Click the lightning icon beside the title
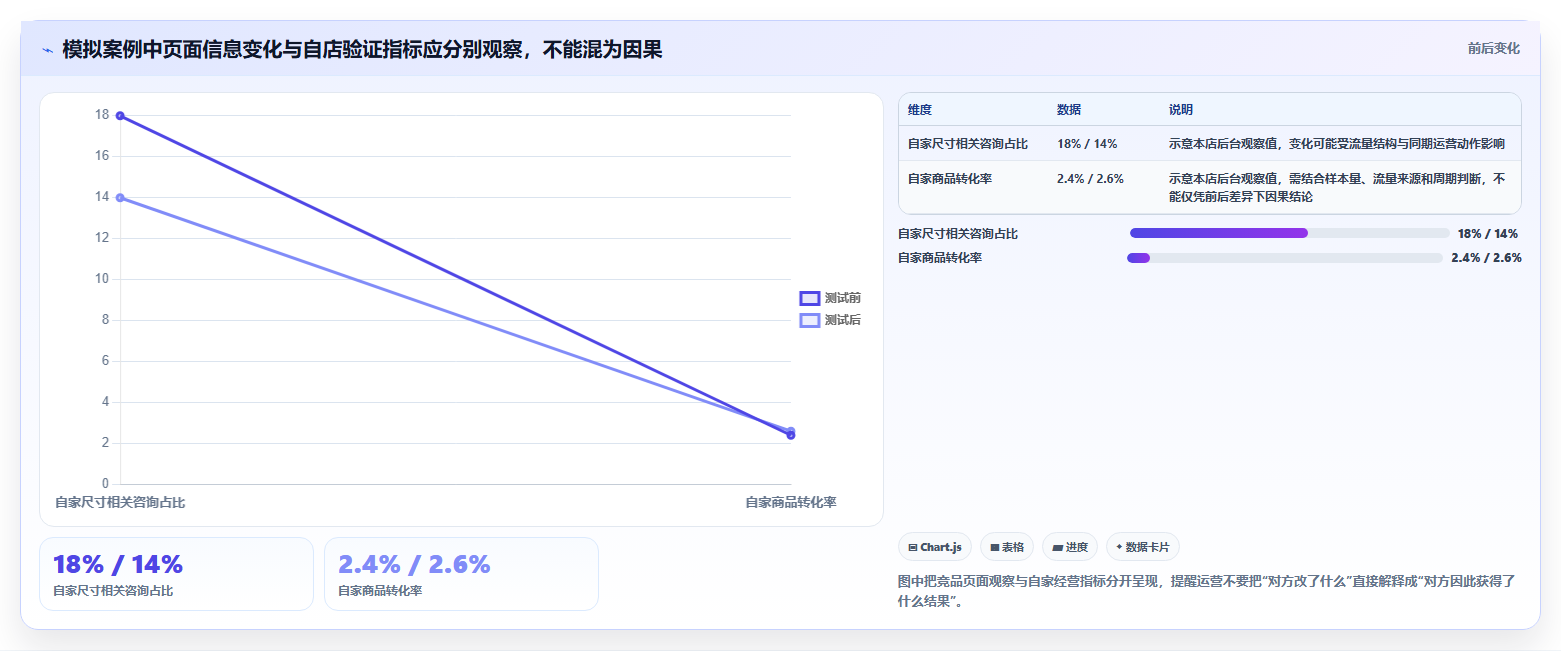Screen dimensions: 1561x651 pyautogui.click(x=47, y=50)
